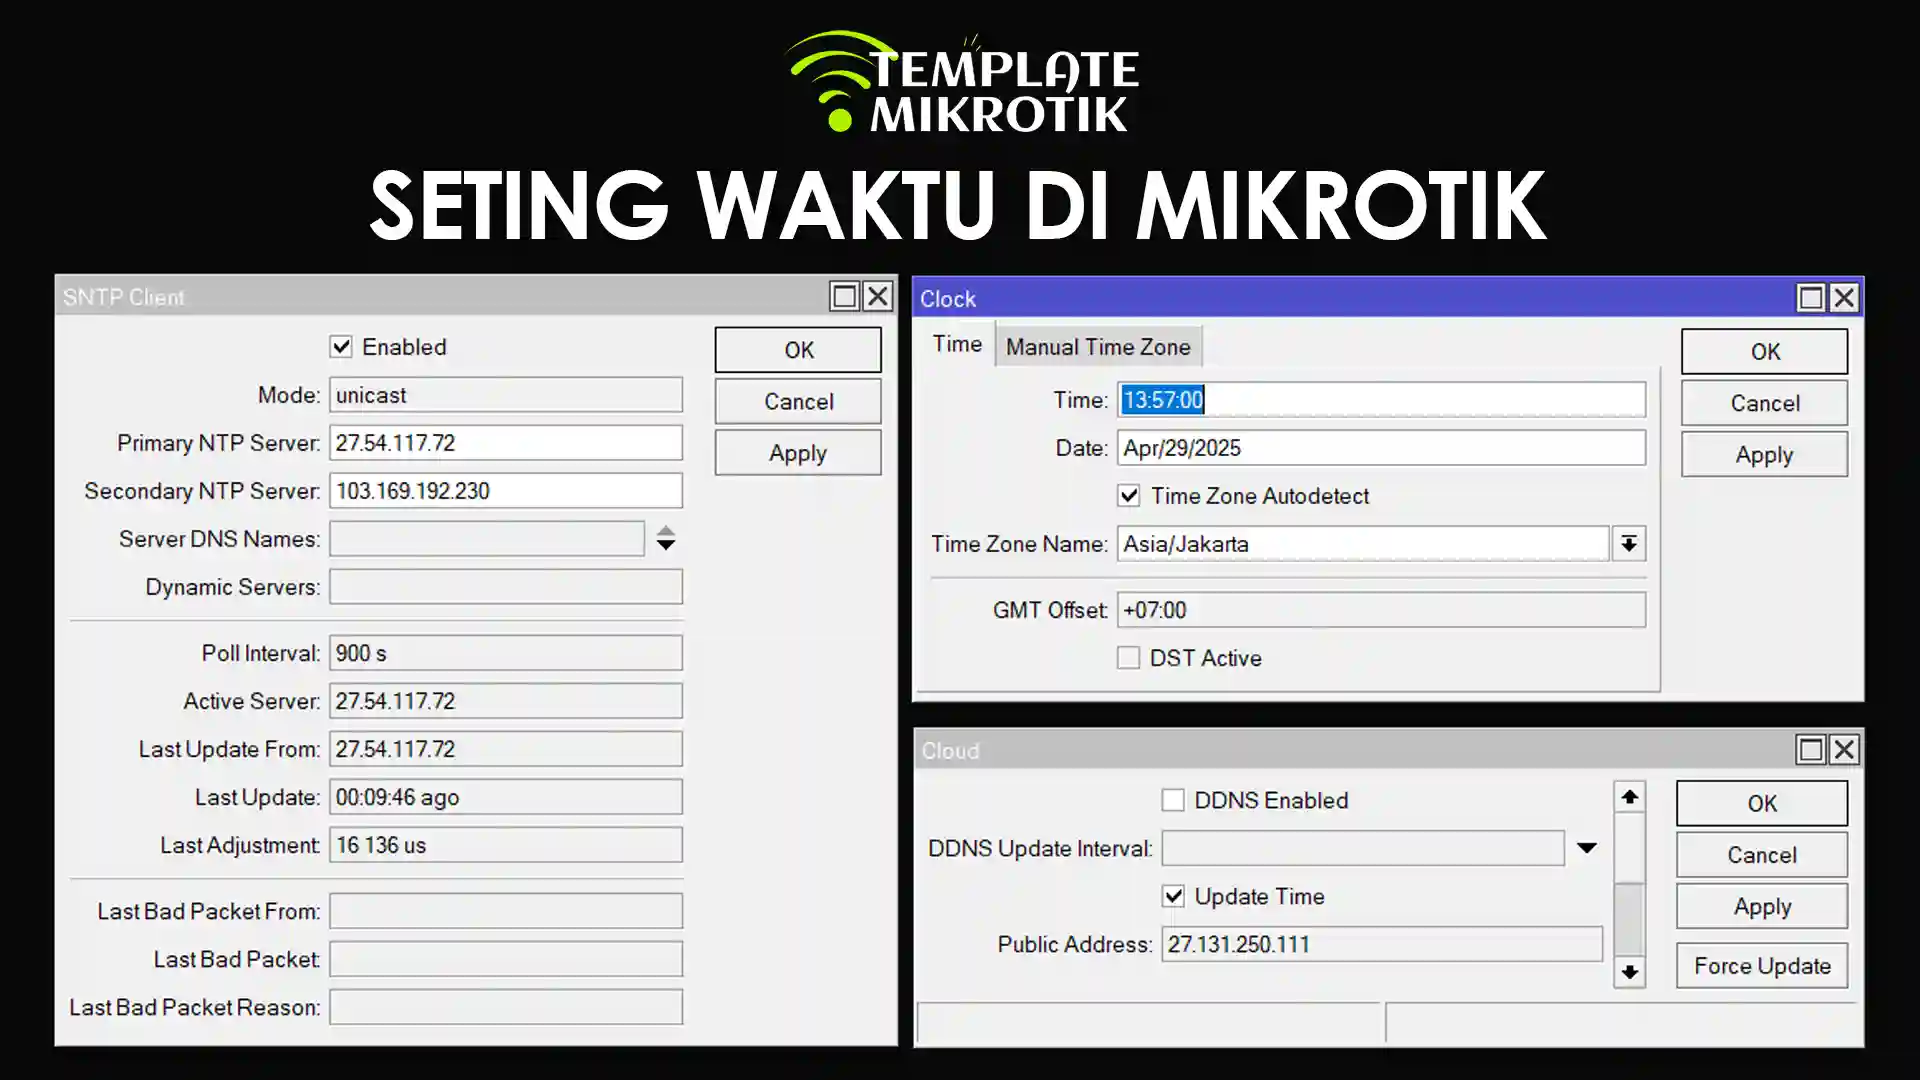Select the Time tab

(x=957, y=344)
